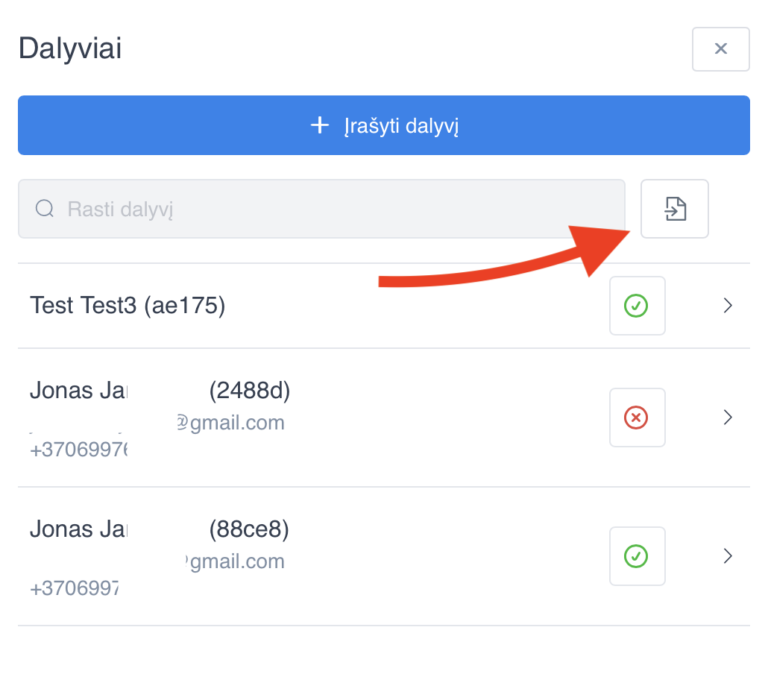Click gmail.com email of participant 2488d
The image size is (768, 677).
pyautogui.click(x=231, y=423)
